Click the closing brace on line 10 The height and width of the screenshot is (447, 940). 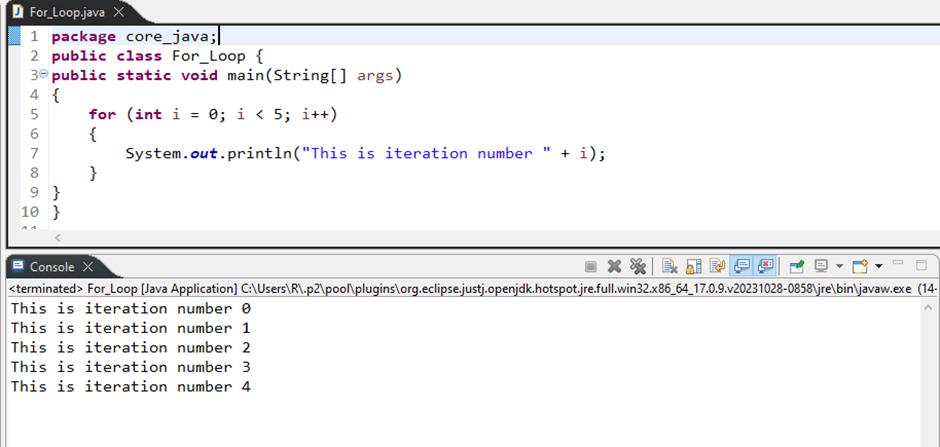(56, 212)
